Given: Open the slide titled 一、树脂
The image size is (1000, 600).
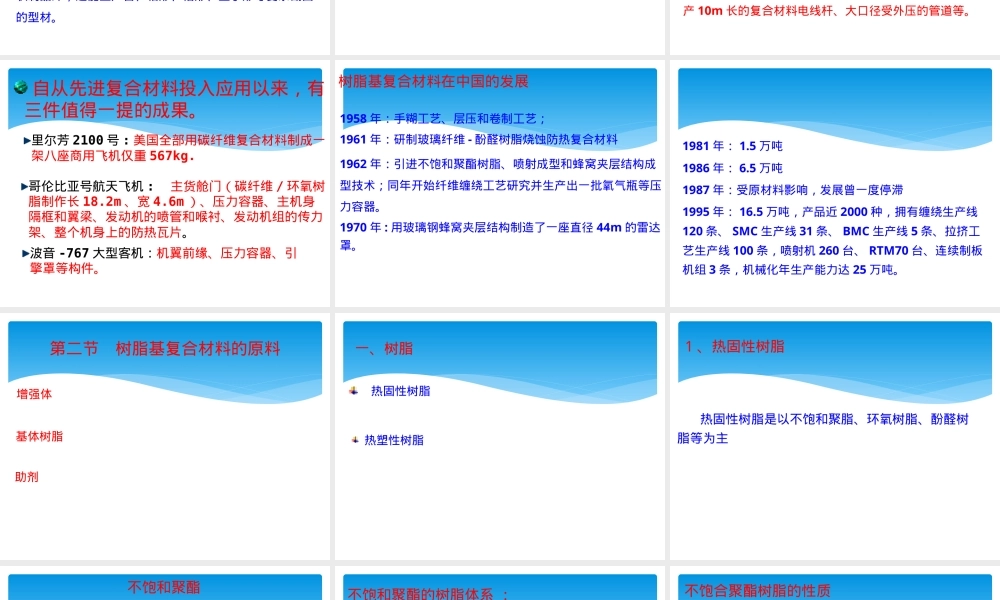Looking at the screenshot, I should pos(500,436).
